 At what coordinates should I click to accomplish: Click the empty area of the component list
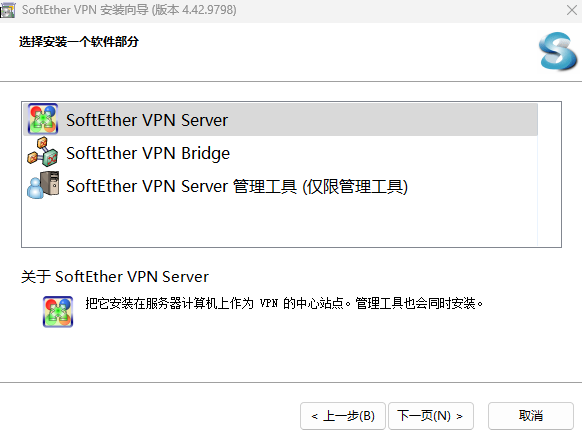coord(280,223)
